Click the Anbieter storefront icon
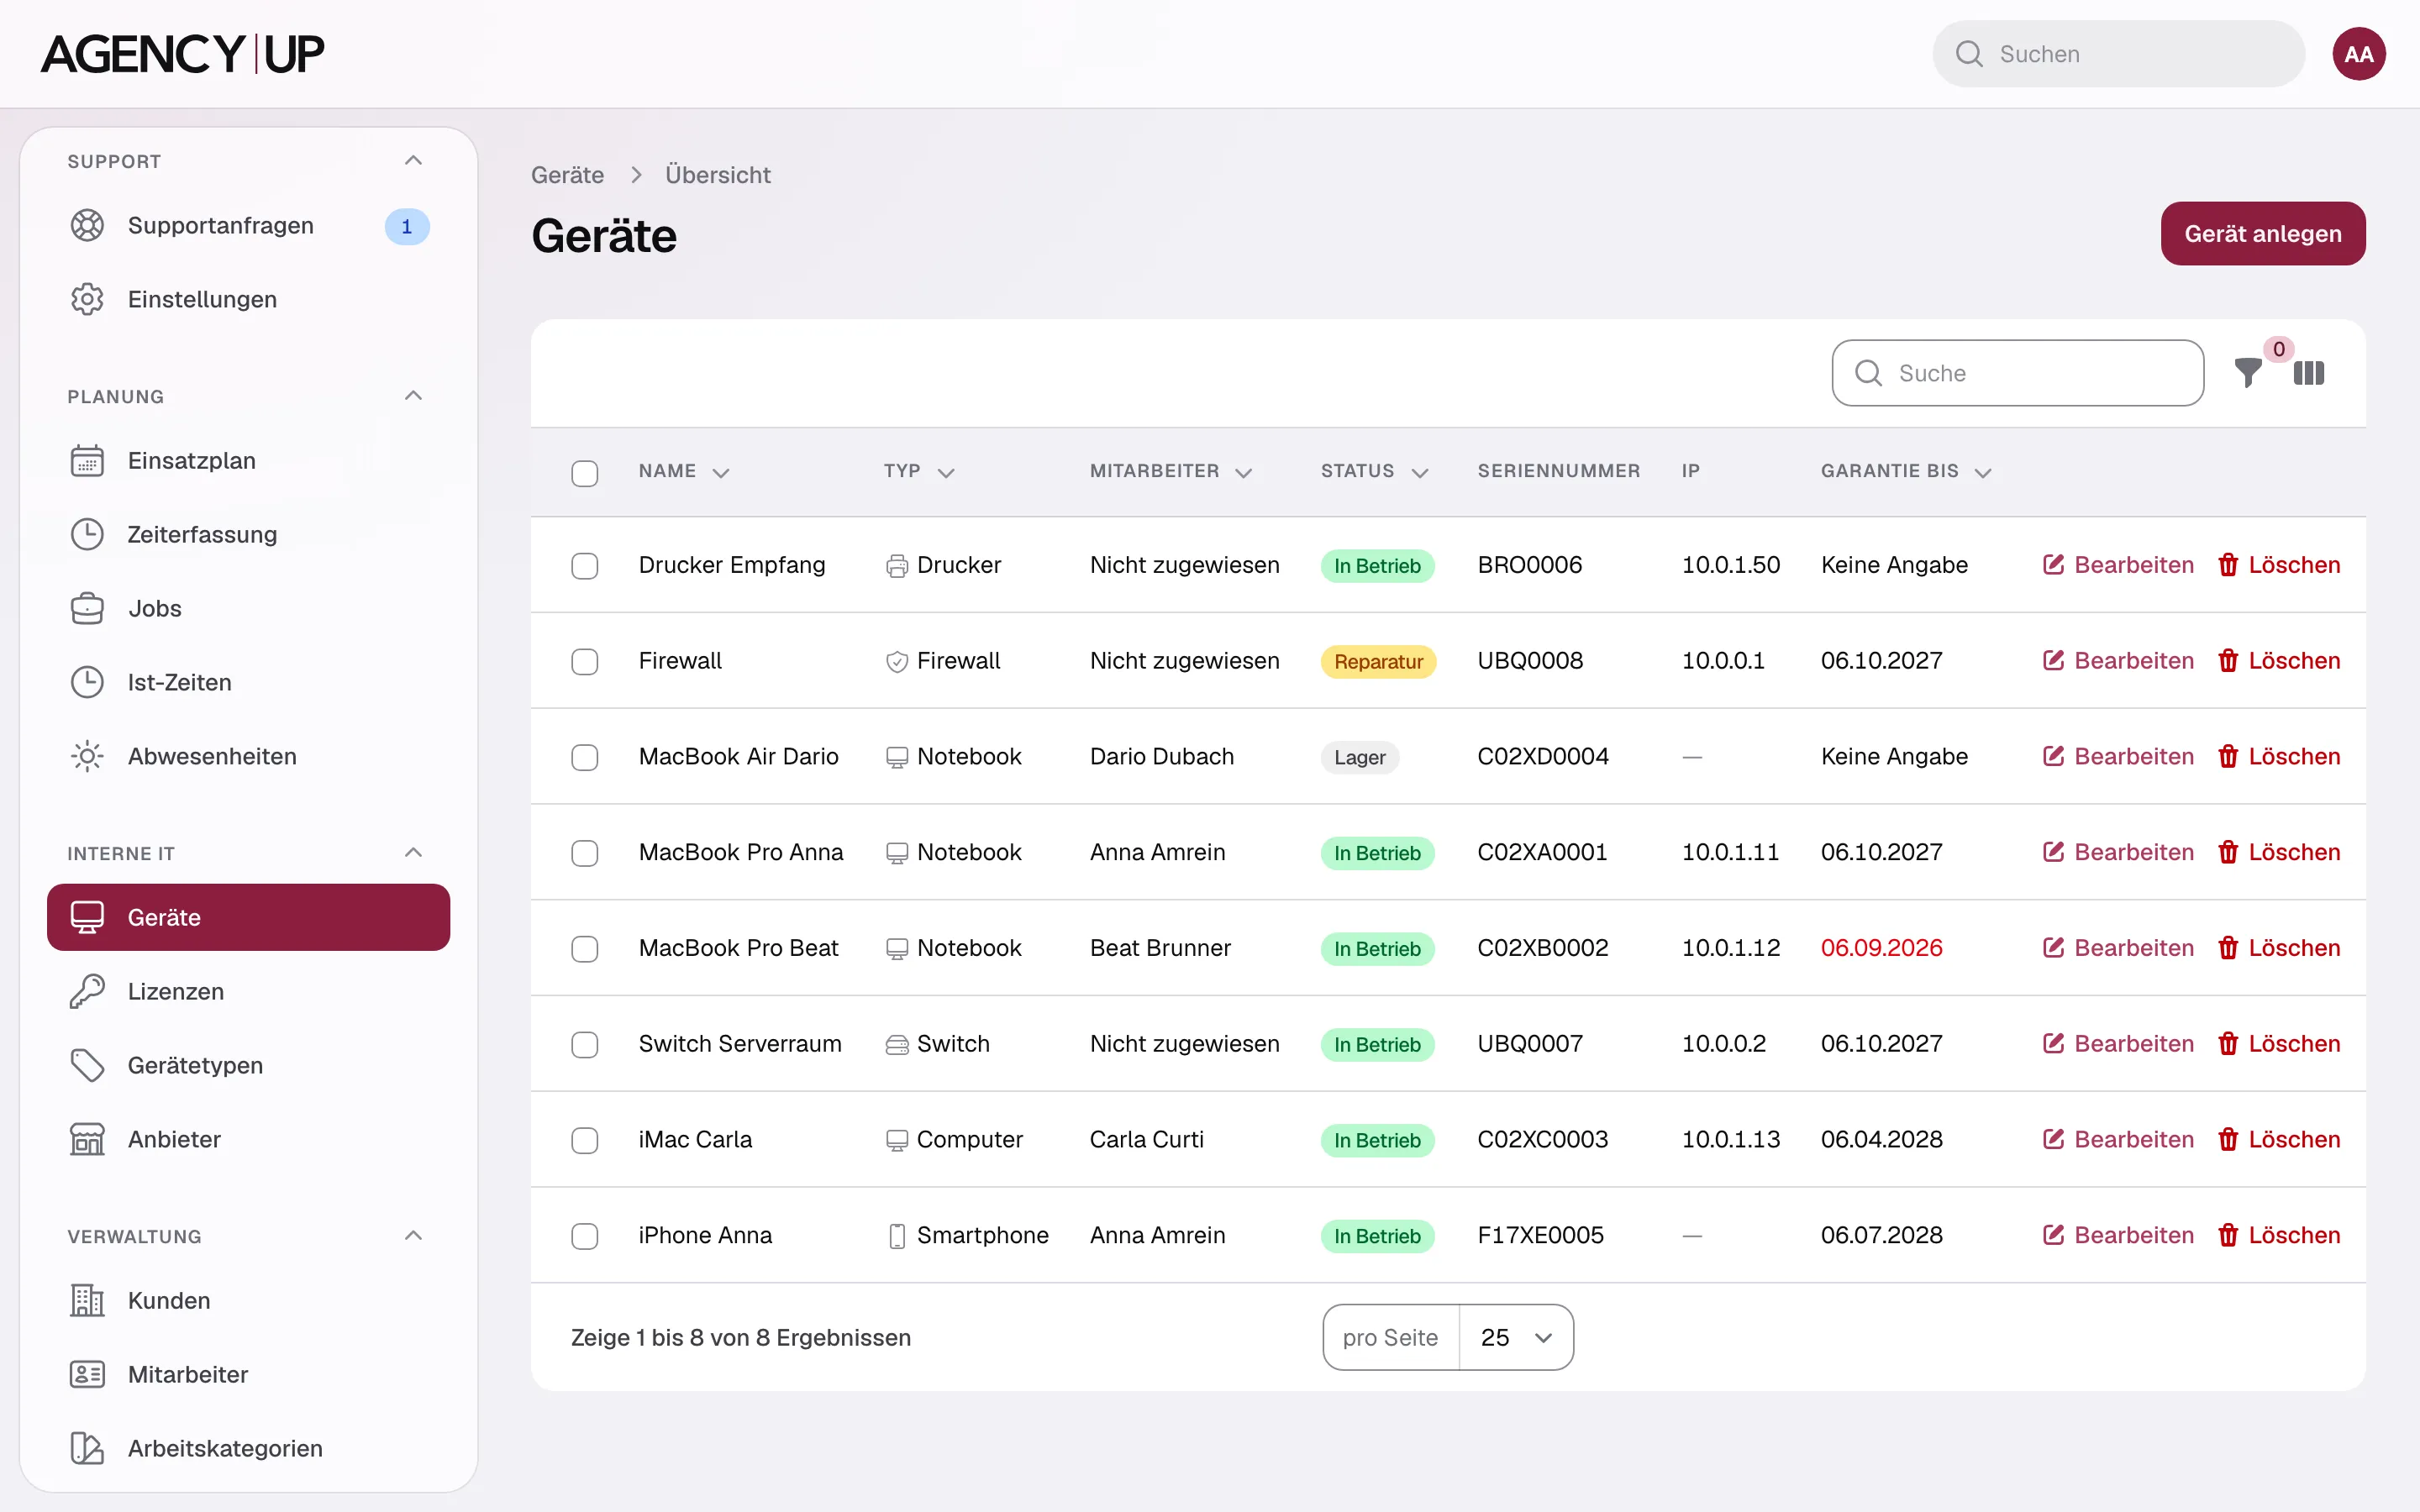The width and height of the screenshot is (2420, 1512). click(87, 1139)
